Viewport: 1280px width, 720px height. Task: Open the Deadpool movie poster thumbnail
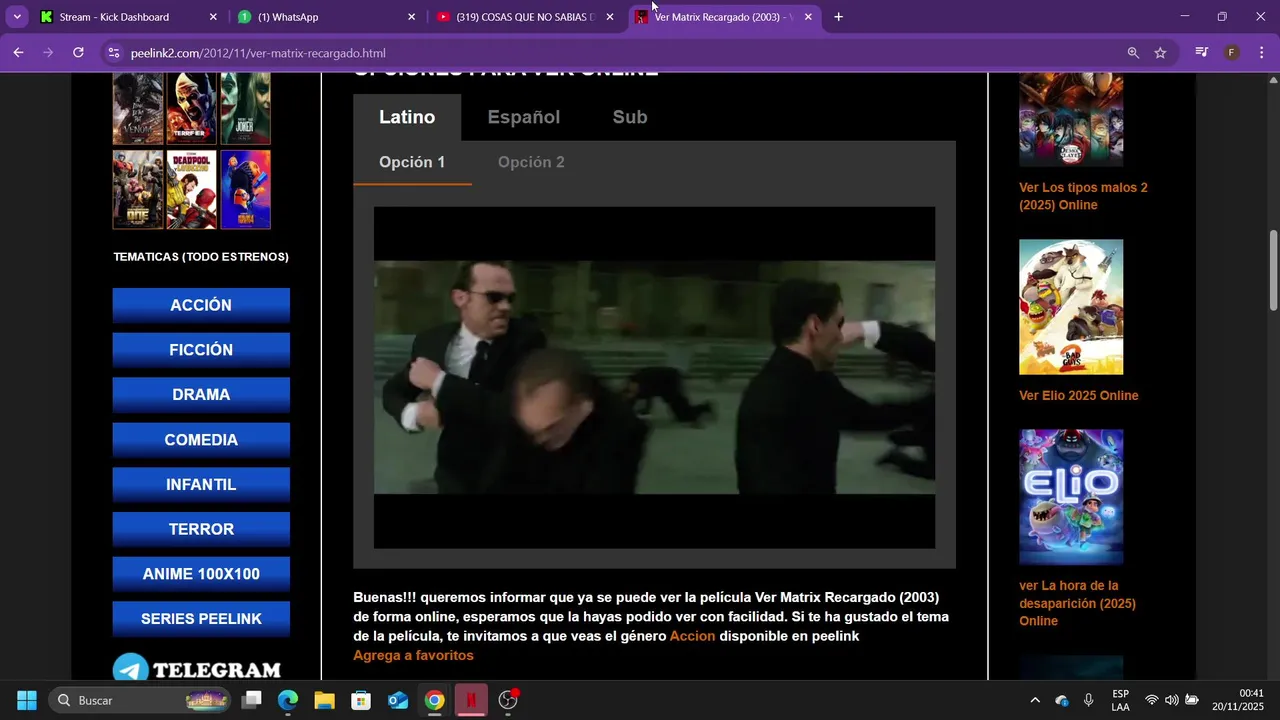pyautogui.click(x=191, y=190)
